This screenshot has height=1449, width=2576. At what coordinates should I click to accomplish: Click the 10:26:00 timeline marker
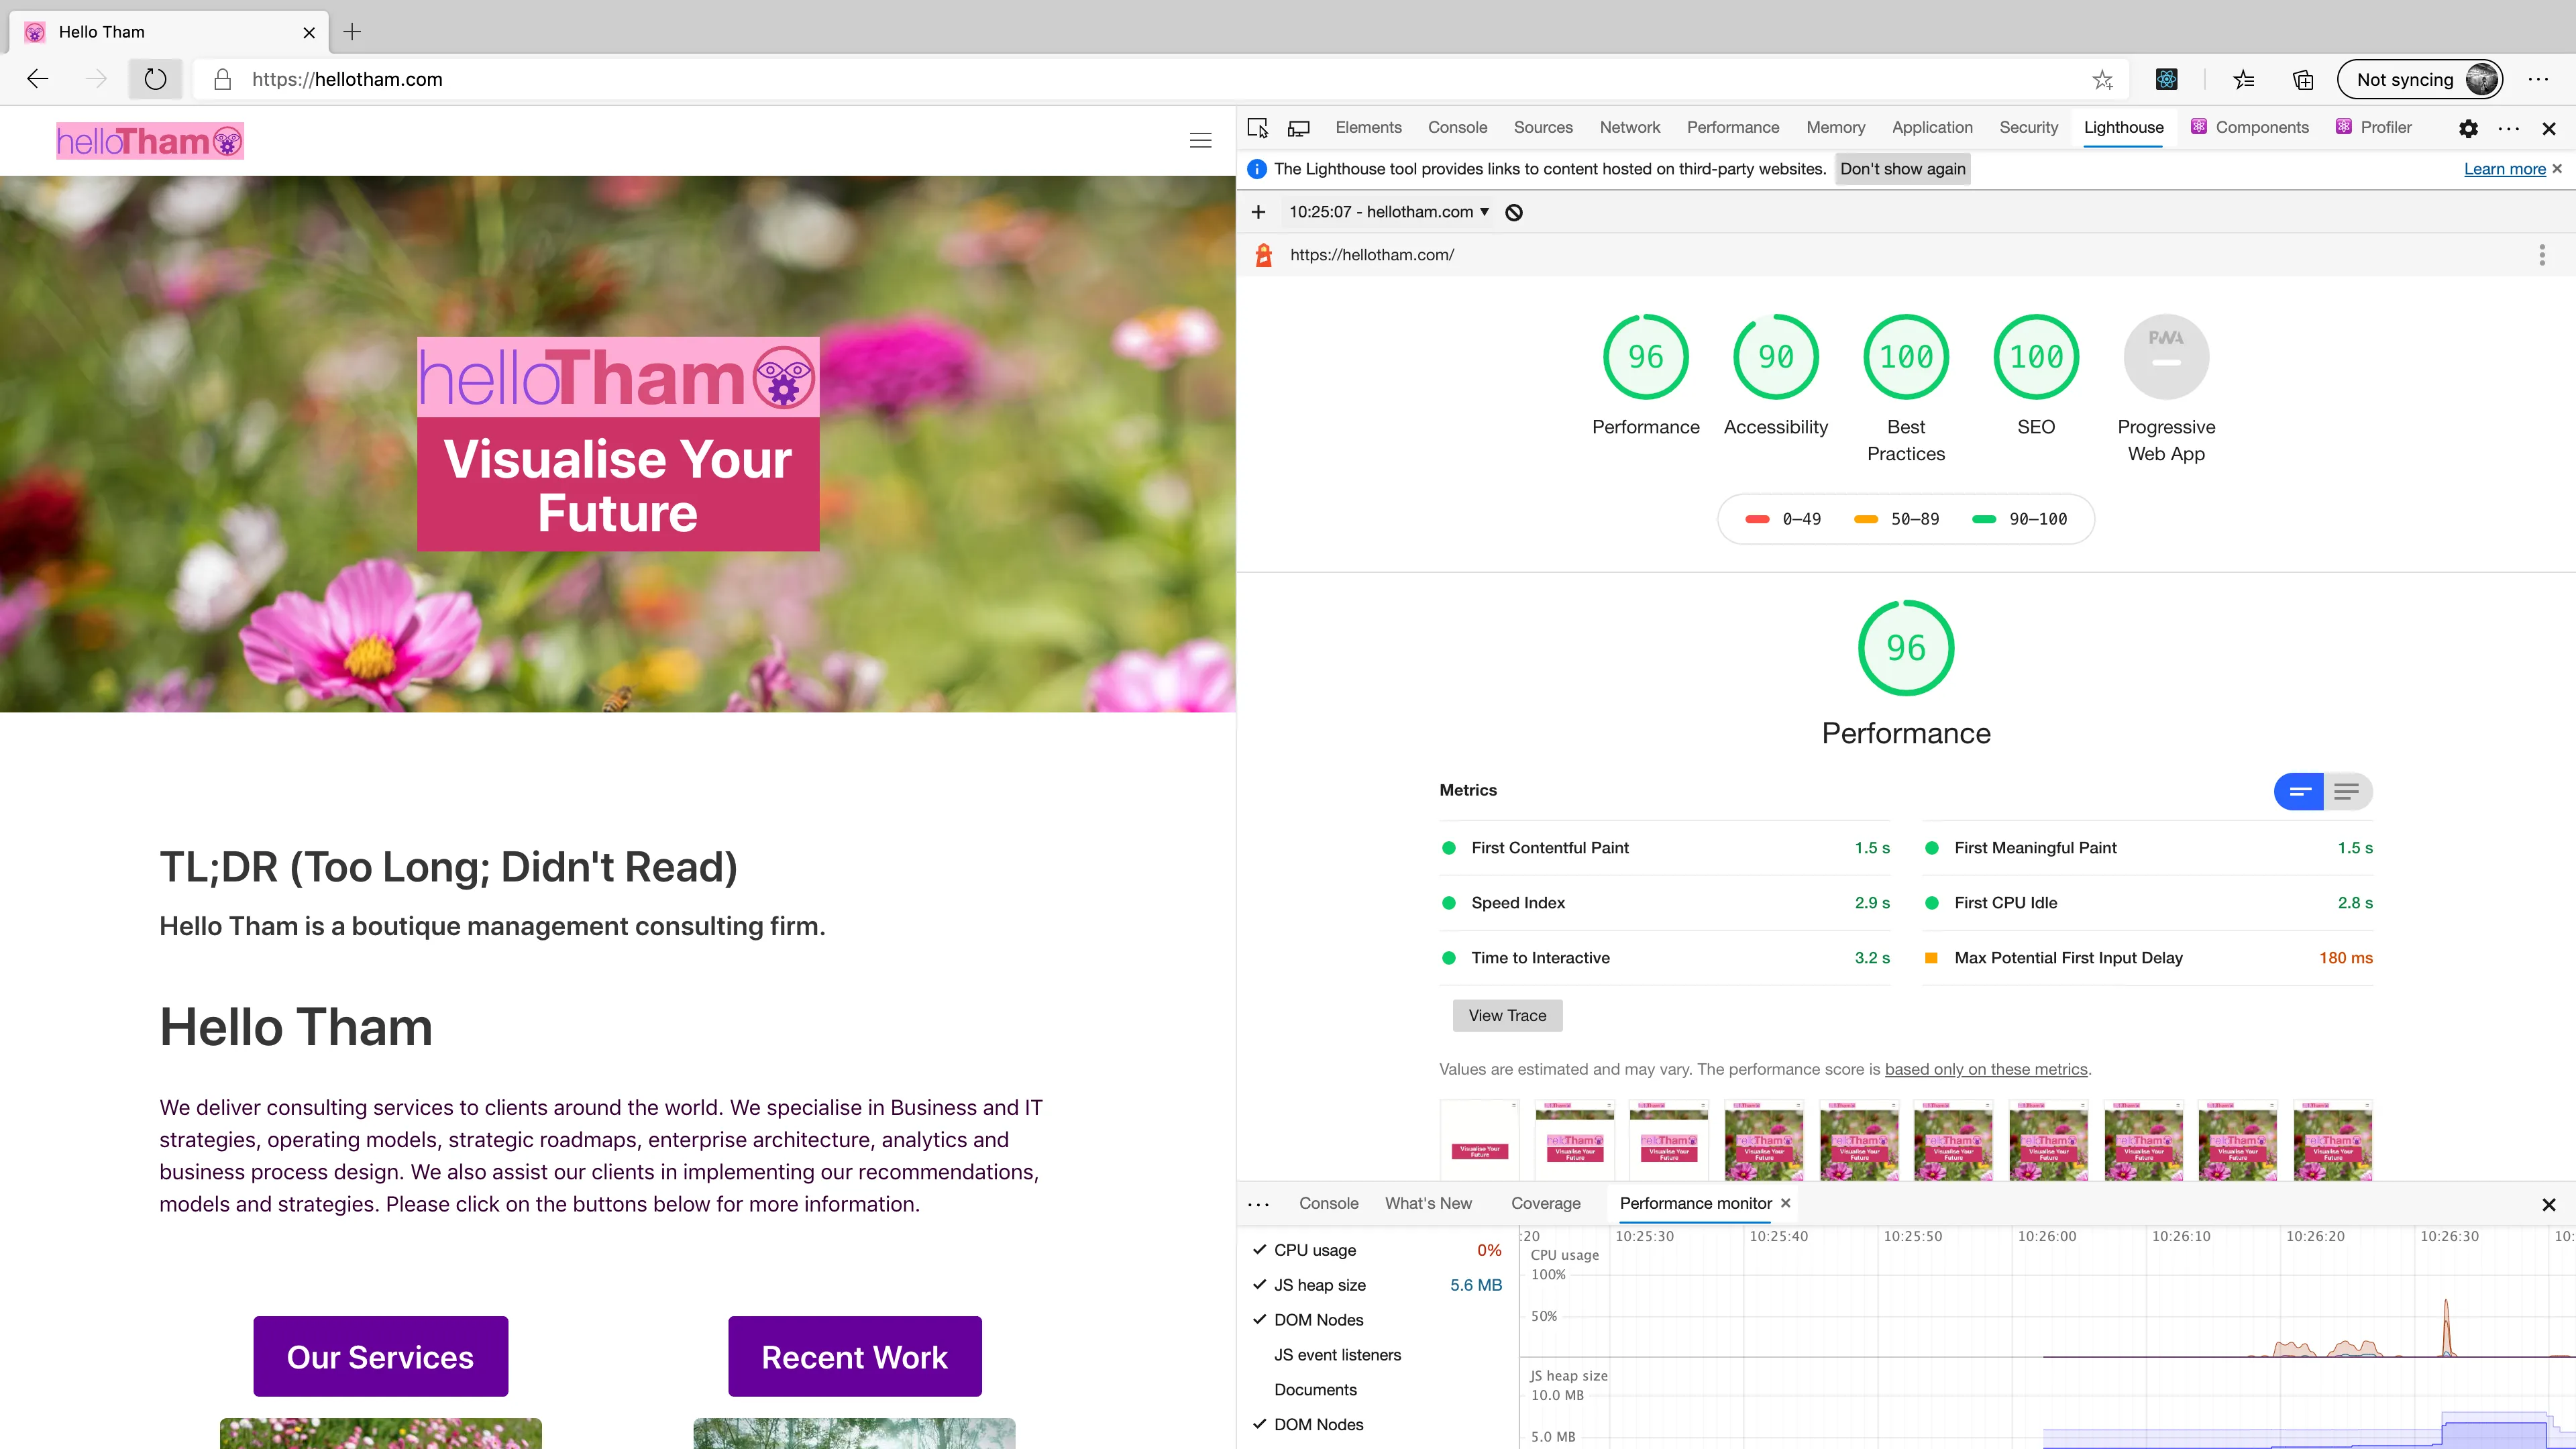point(2046,1237)
